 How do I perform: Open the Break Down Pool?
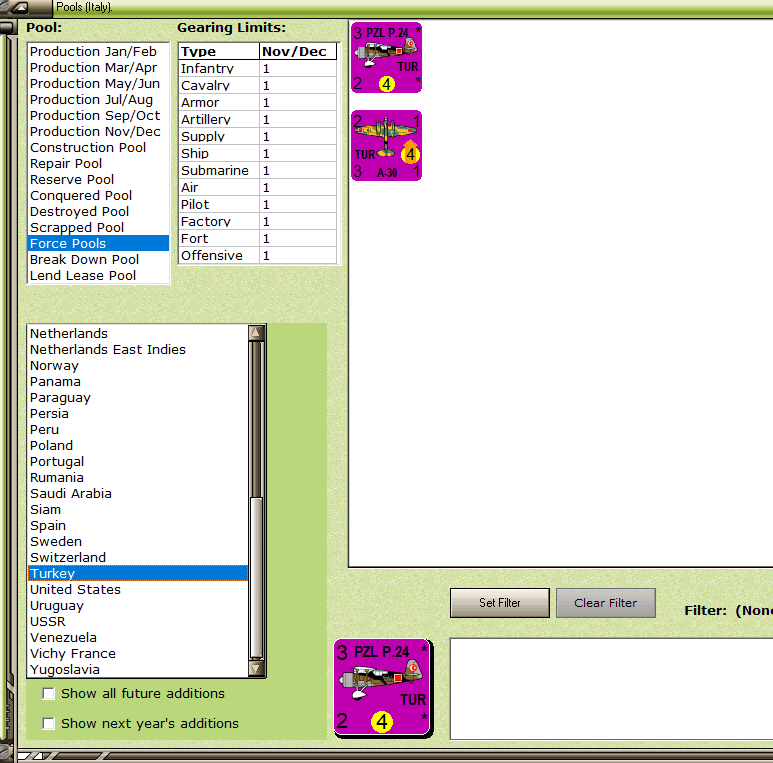pos(99,259)
